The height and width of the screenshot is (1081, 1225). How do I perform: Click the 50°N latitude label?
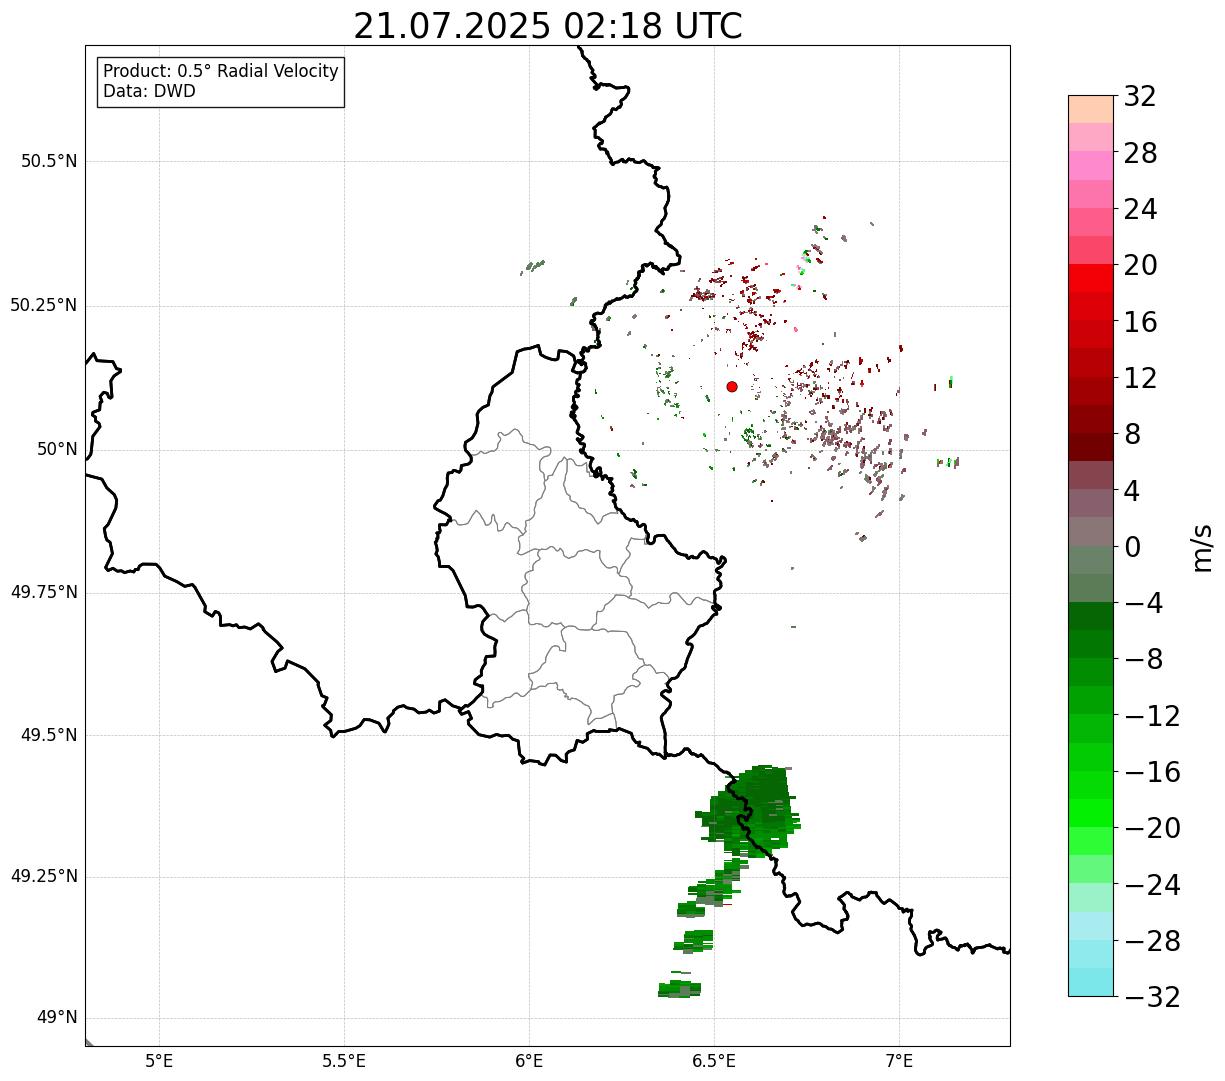click(57, 449)
